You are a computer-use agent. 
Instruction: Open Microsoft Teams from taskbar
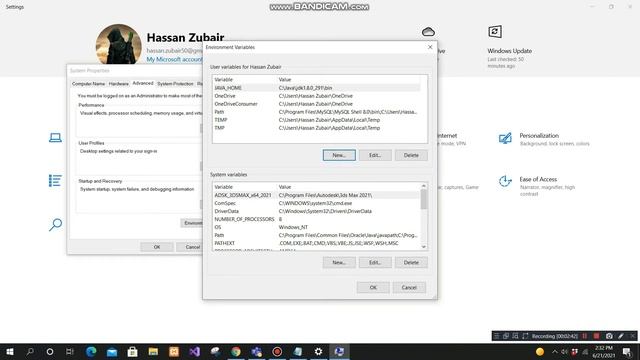256,351
